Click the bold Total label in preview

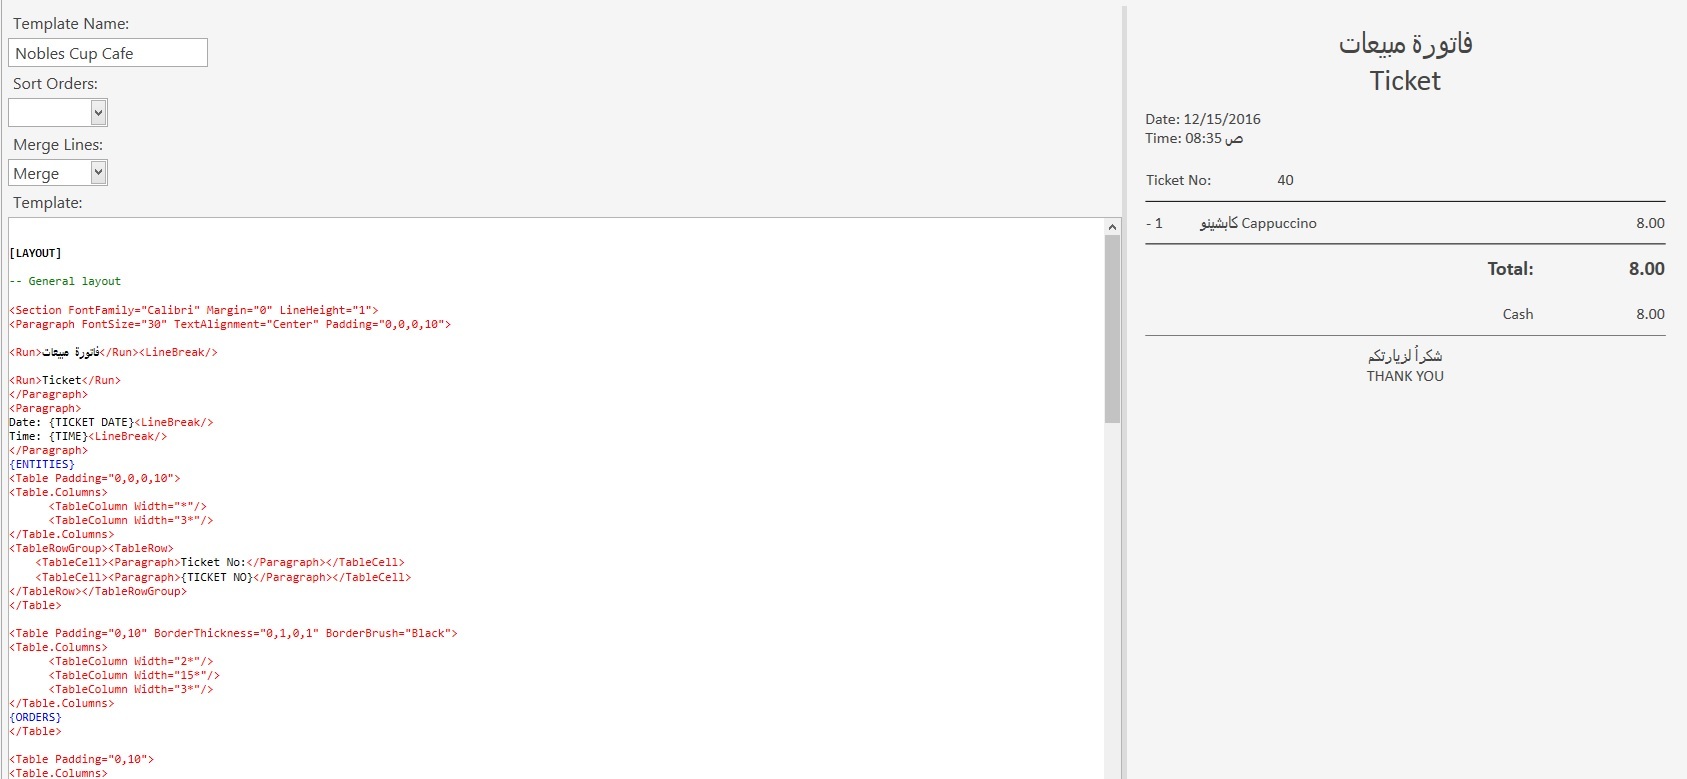(1510, 269)
